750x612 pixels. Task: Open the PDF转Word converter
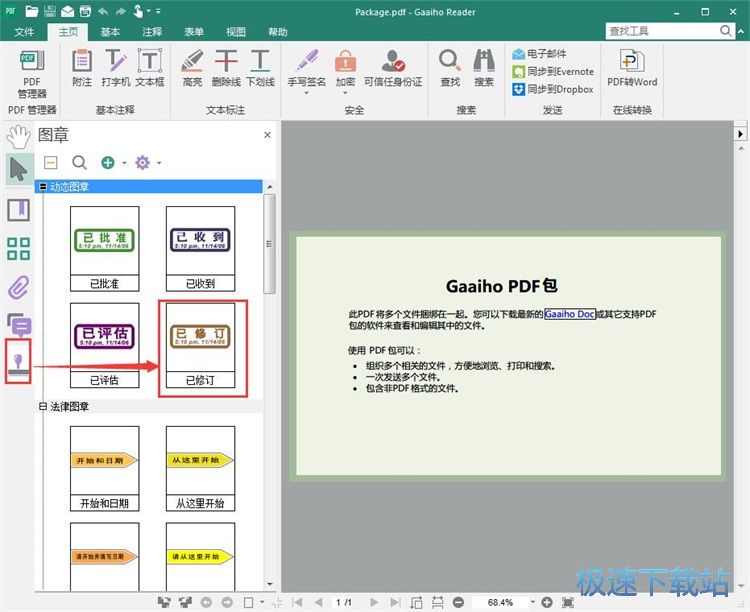[632, 68]
